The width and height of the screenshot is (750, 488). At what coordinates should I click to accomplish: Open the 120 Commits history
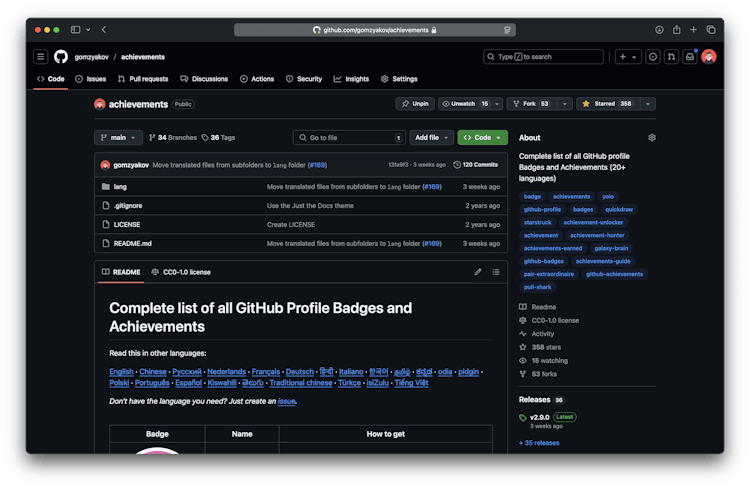475,165
